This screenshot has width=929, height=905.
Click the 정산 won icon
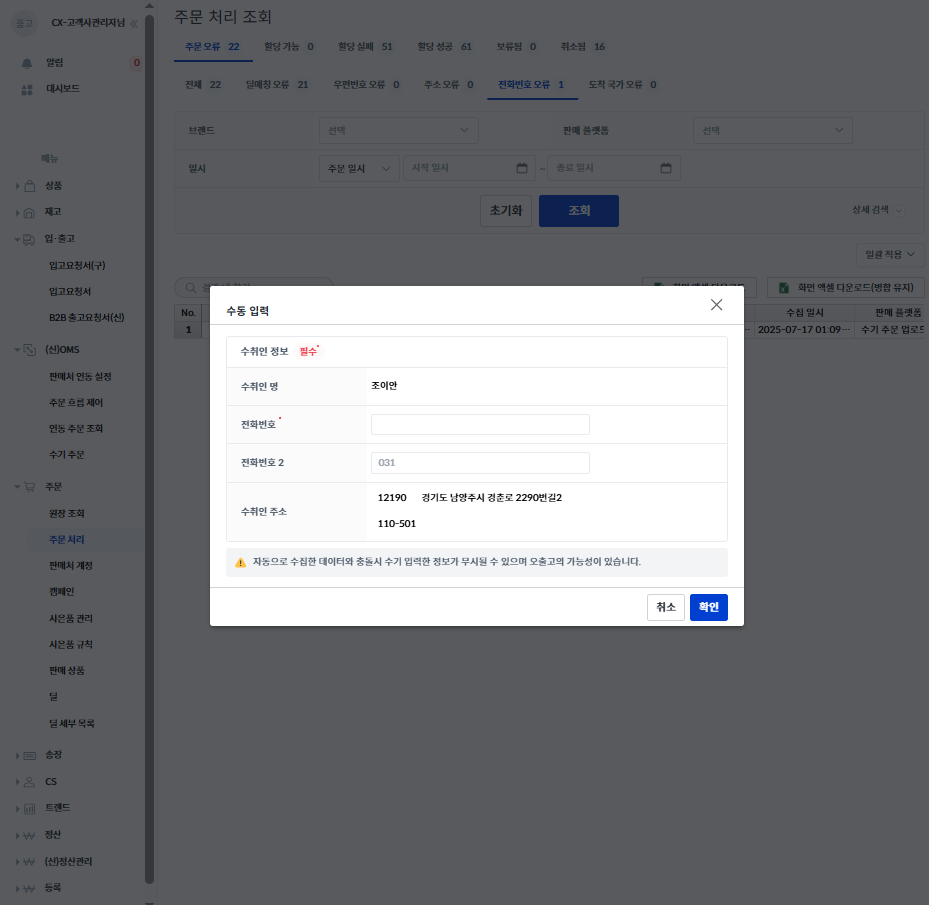tap(29, 836)
